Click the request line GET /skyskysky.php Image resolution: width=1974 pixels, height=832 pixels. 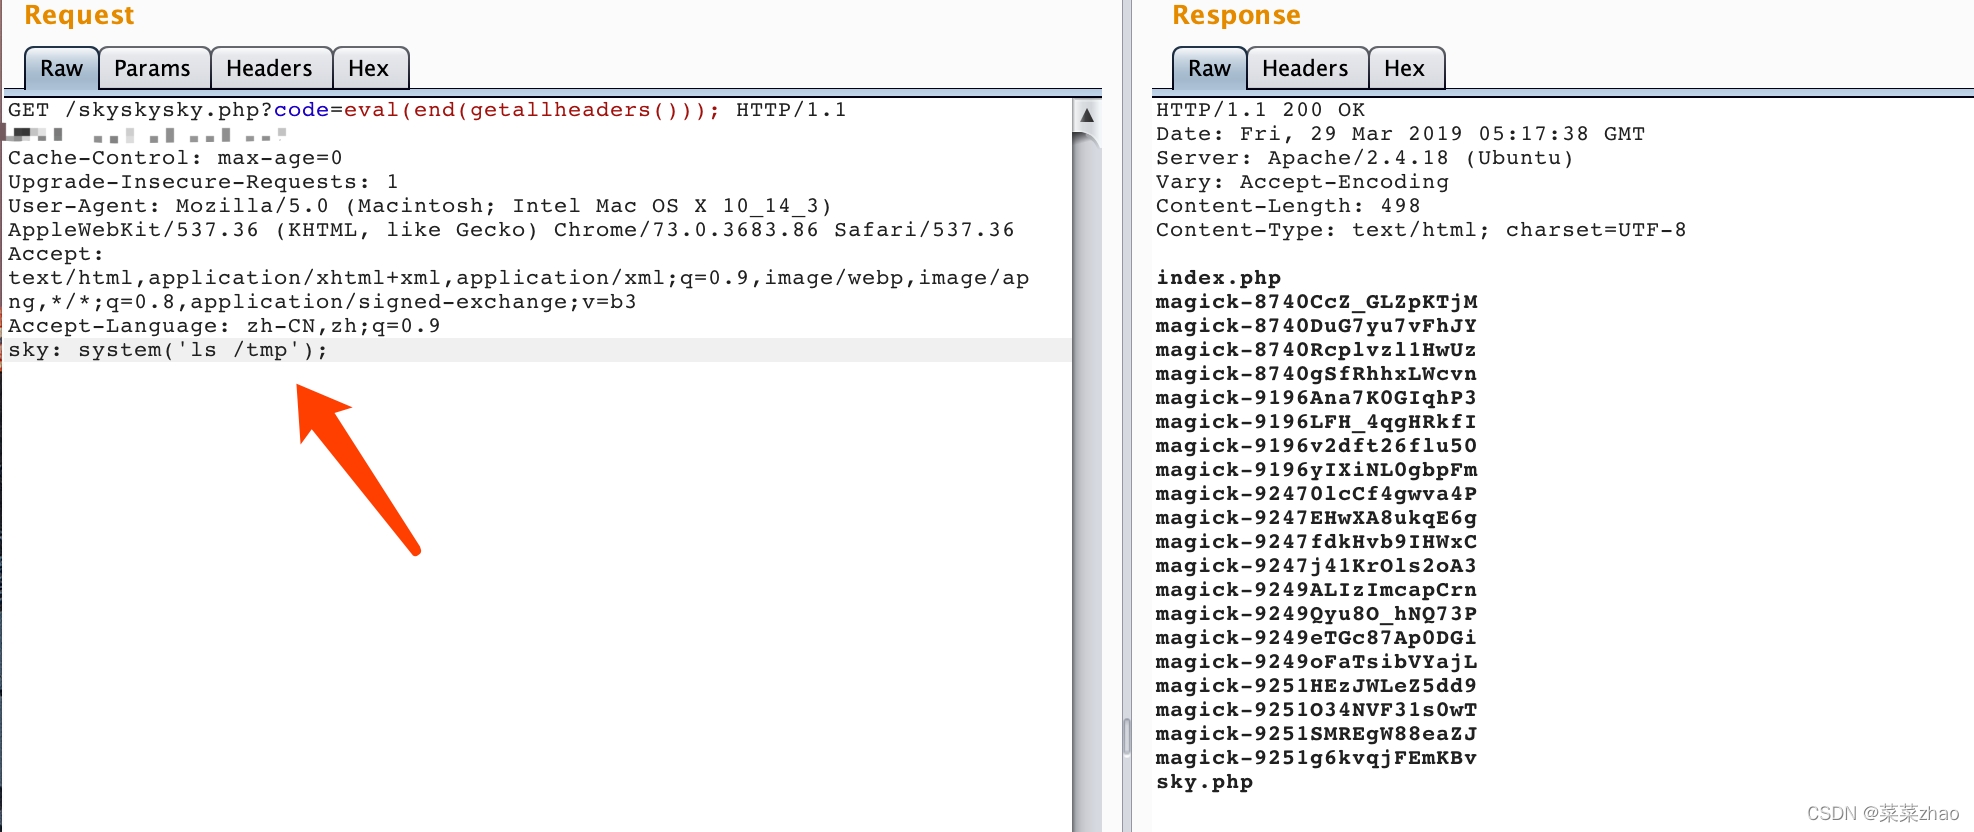[x=428, y=110]
